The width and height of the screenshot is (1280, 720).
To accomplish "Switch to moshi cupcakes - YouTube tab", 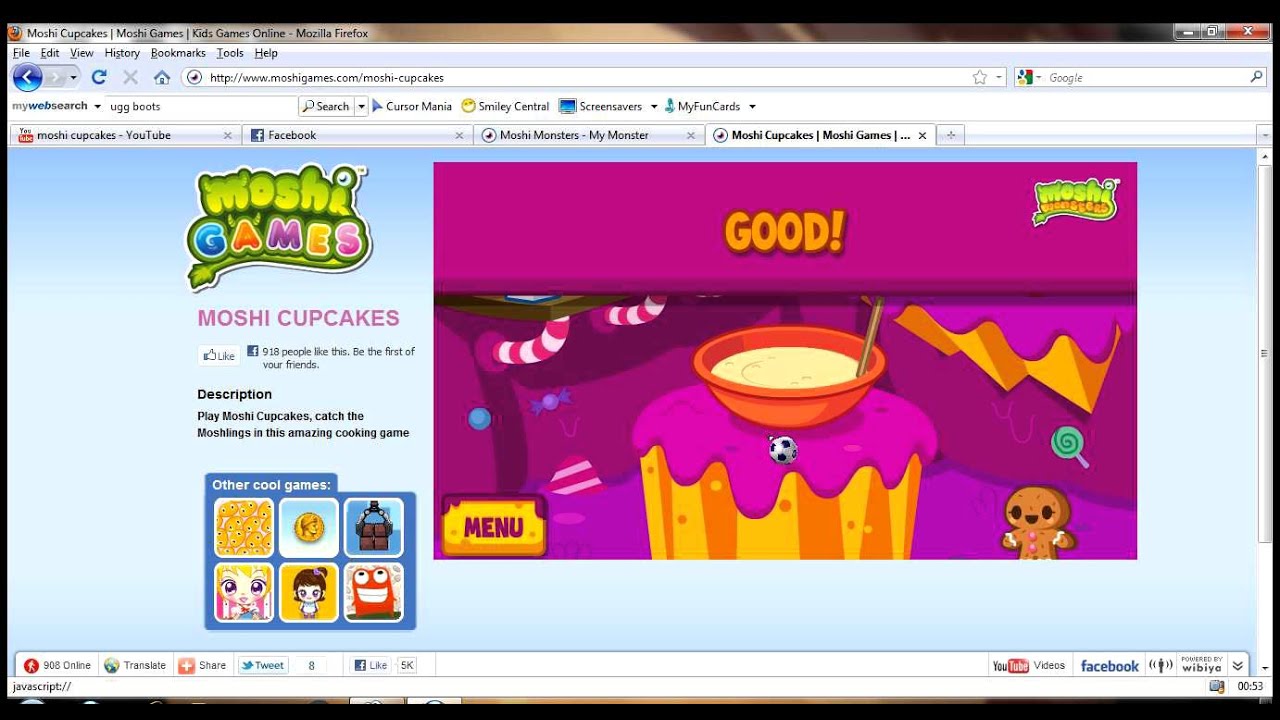I will pyautogui.click(x=125, y=135).
